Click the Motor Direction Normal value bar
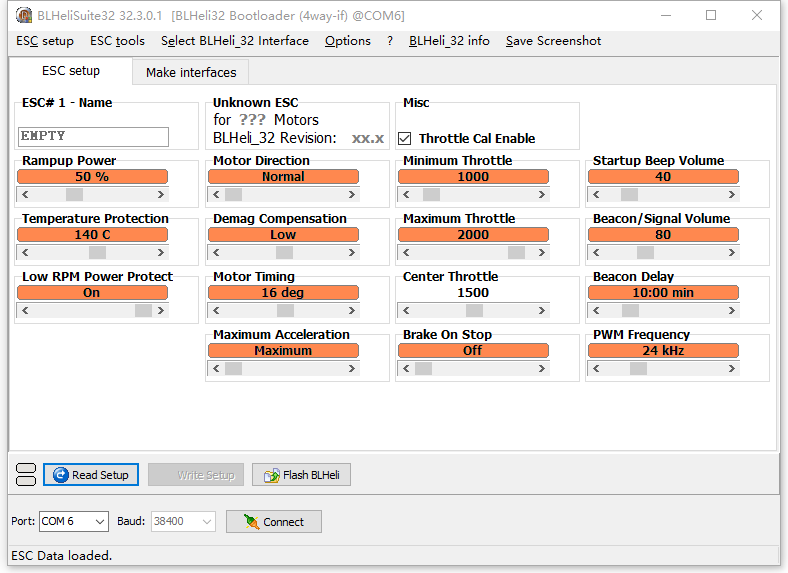Screen dimensions: 788x573 tap(283, 176)
